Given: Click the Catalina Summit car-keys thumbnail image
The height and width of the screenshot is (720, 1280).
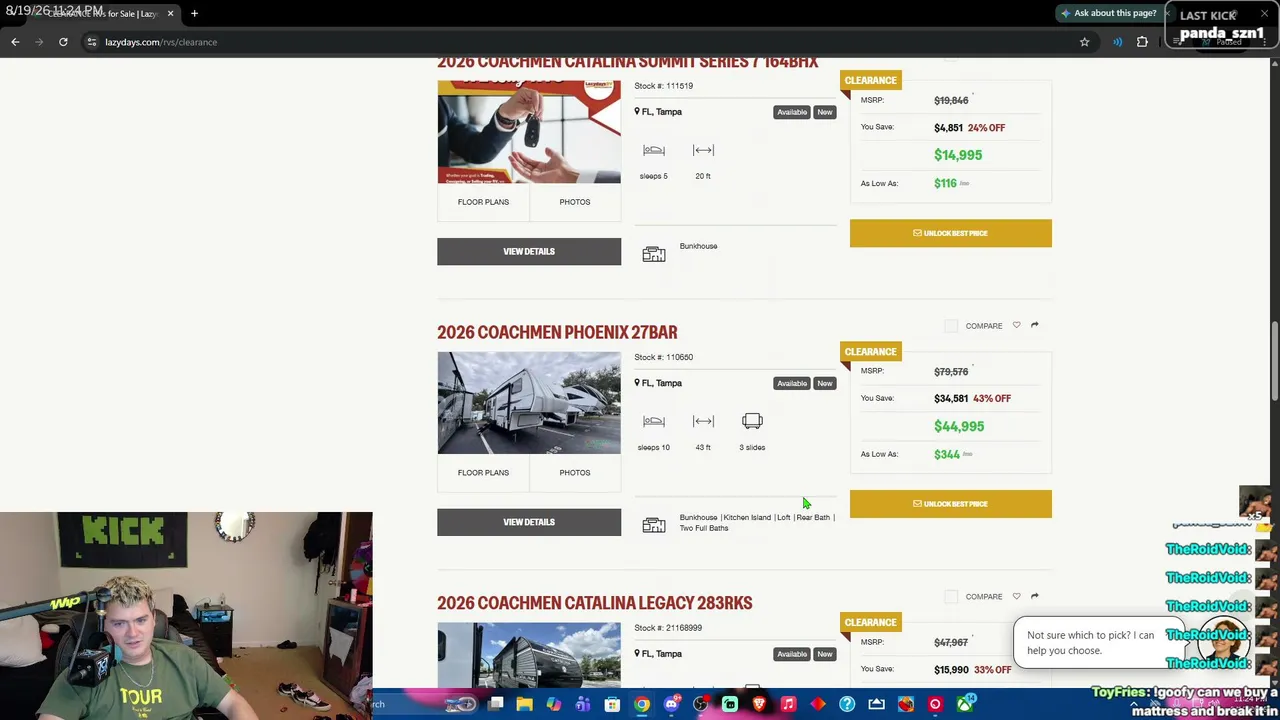Looking at the screenshot, I should pyautogui.click(x=529, y=131).
